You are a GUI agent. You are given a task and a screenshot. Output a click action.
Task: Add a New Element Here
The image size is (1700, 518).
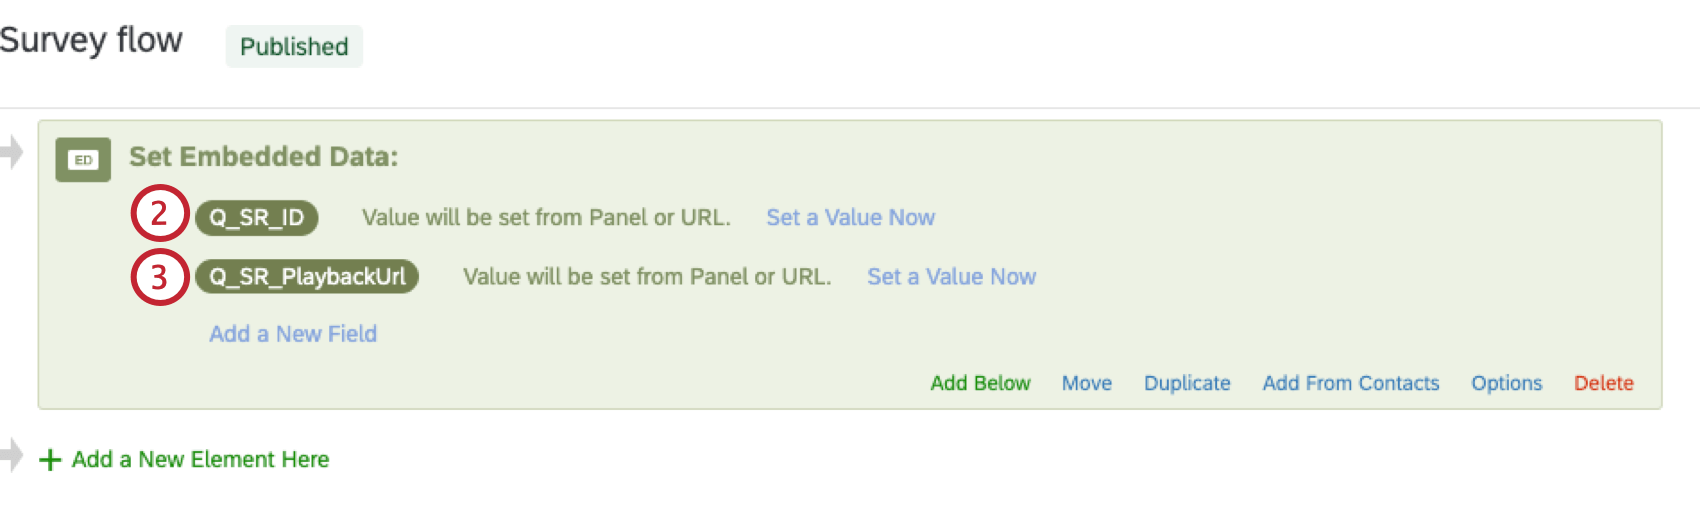(x=200, y=460)
